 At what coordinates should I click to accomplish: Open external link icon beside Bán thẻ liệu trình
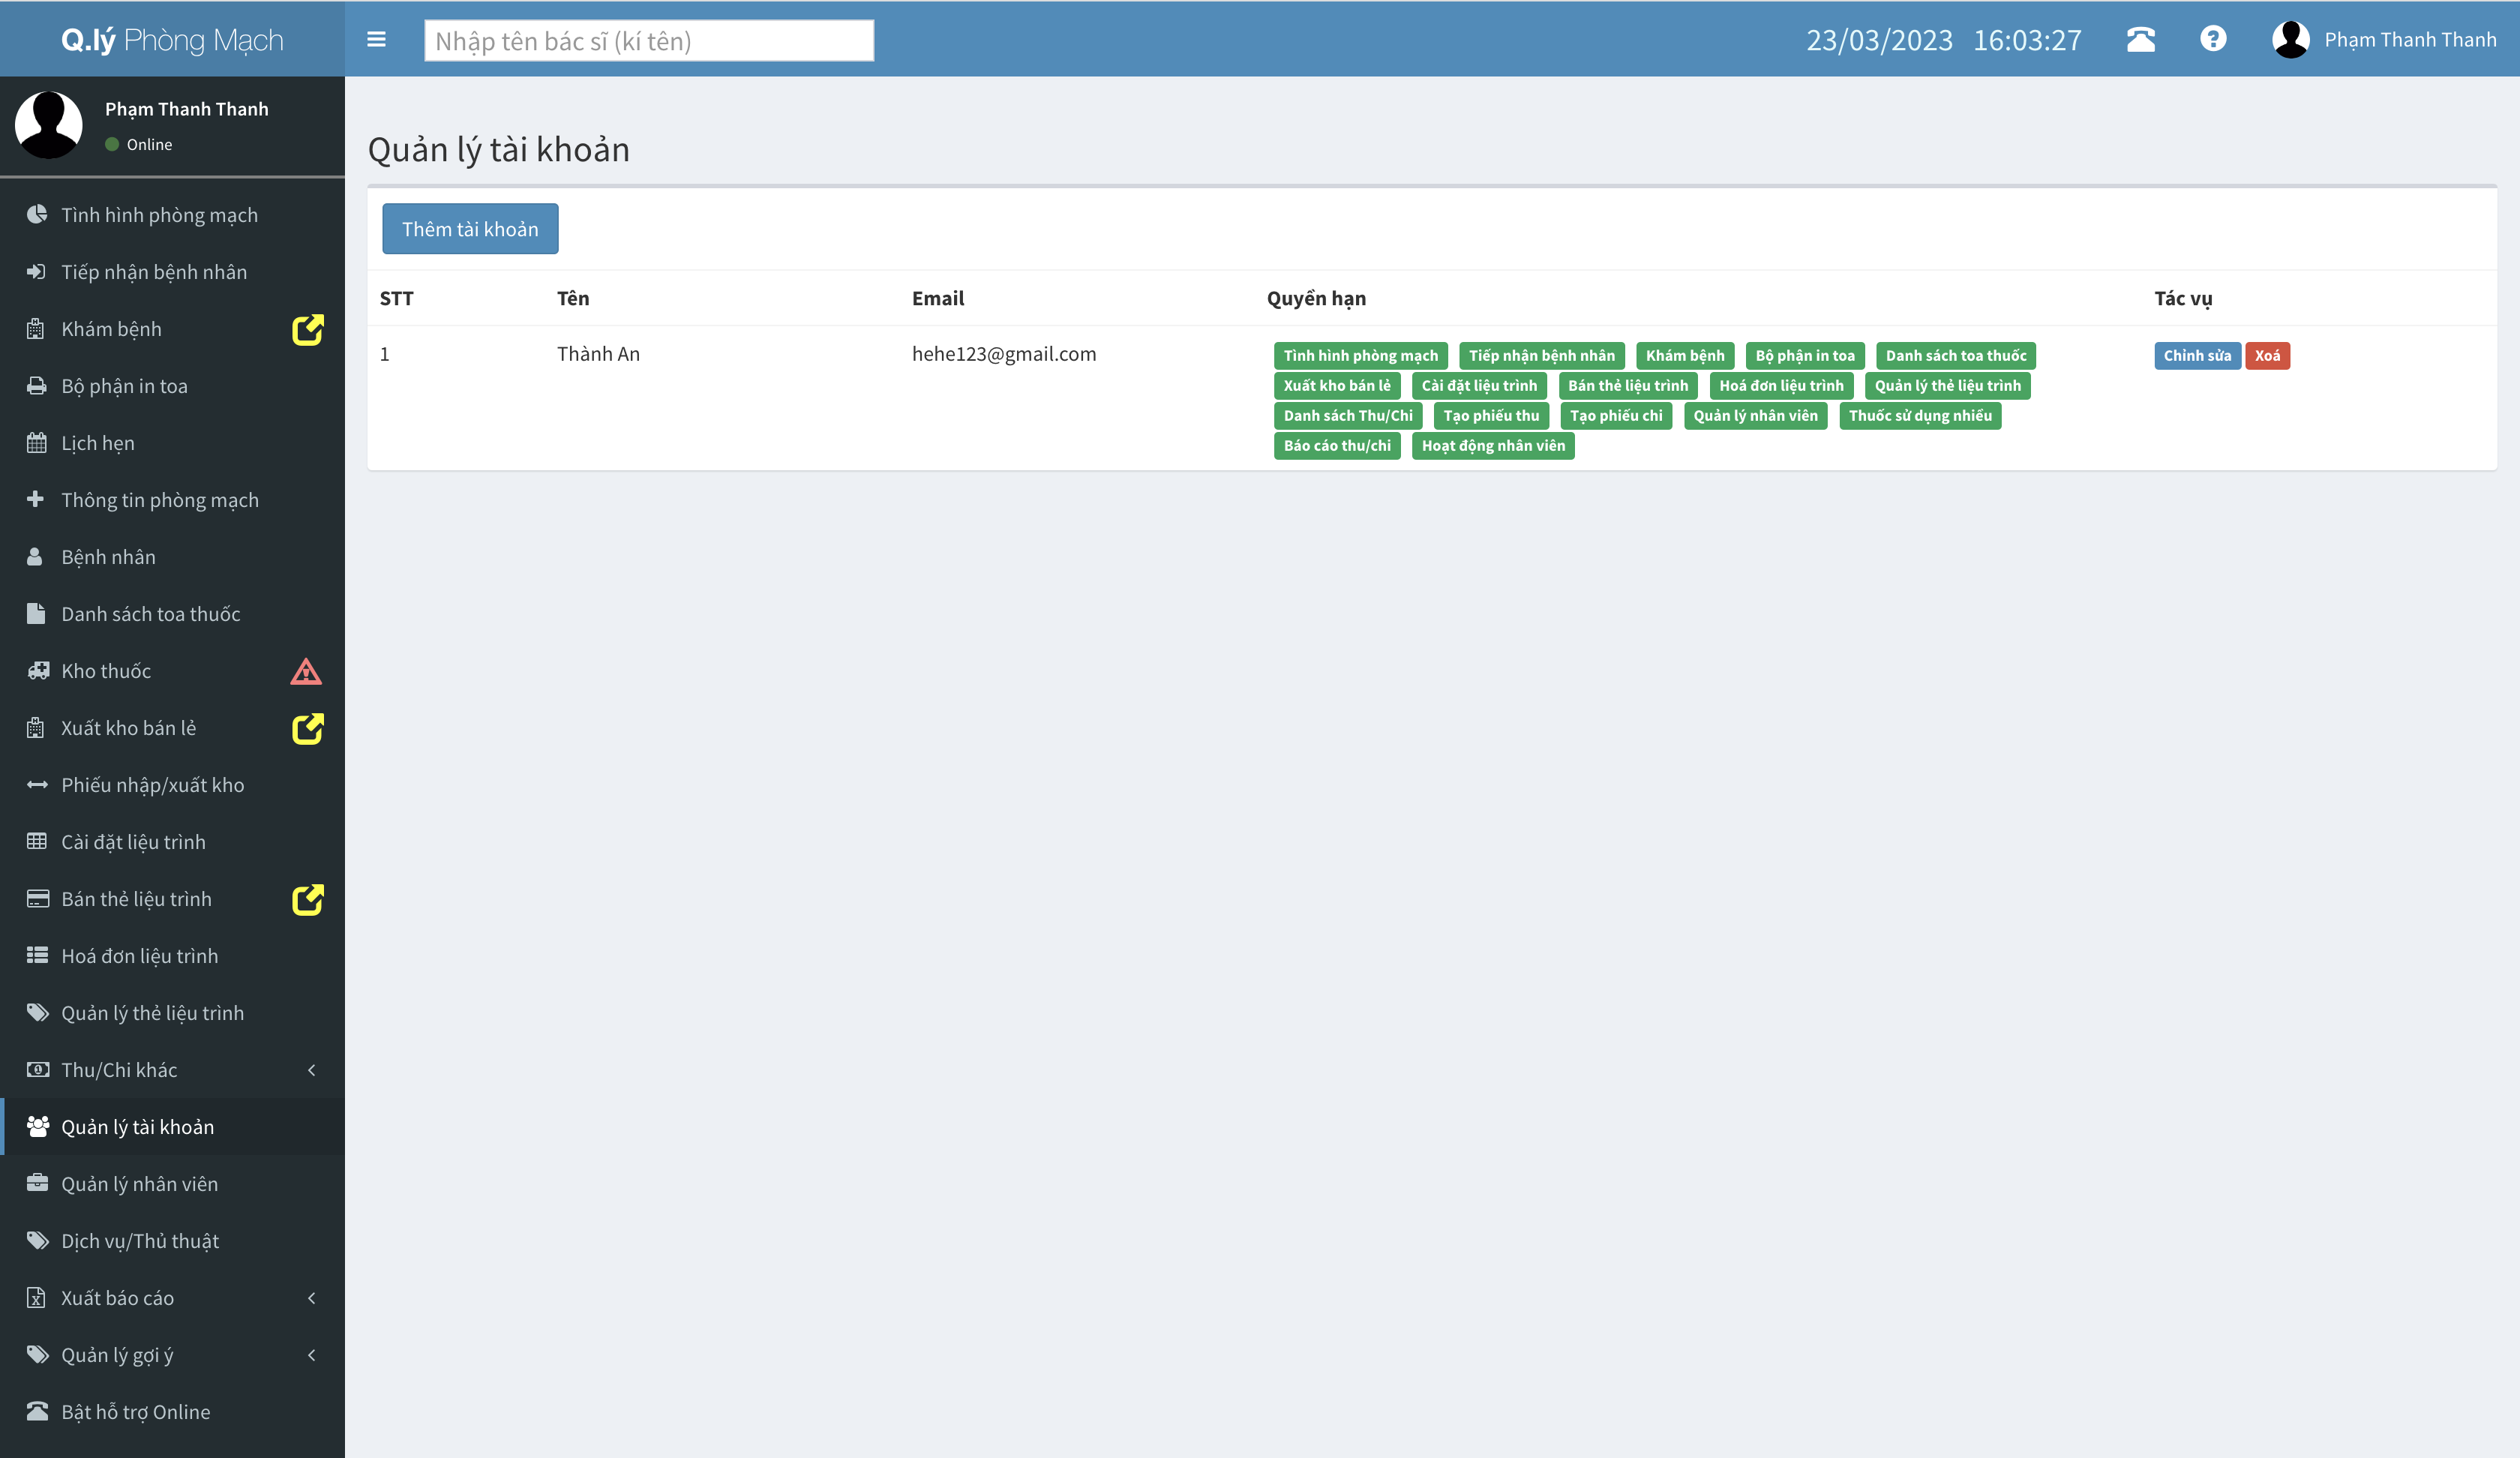point(307,900)
